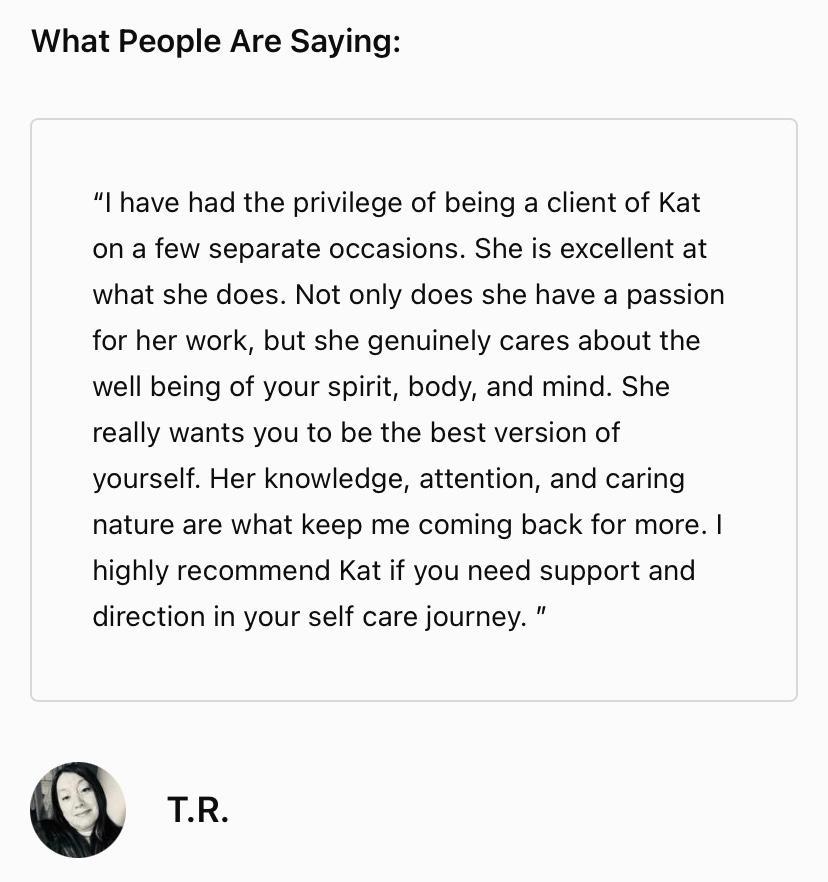
Task: Click the testimonial's opening quotation mark
Action: 97,198
